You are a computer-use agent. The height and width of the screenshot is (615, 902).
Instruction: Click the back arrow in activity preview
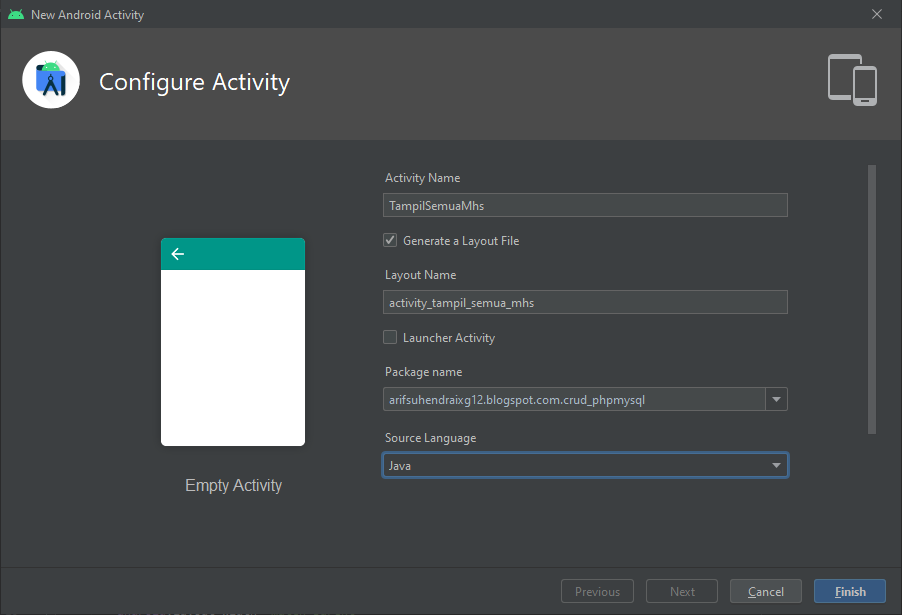point(178,254)
